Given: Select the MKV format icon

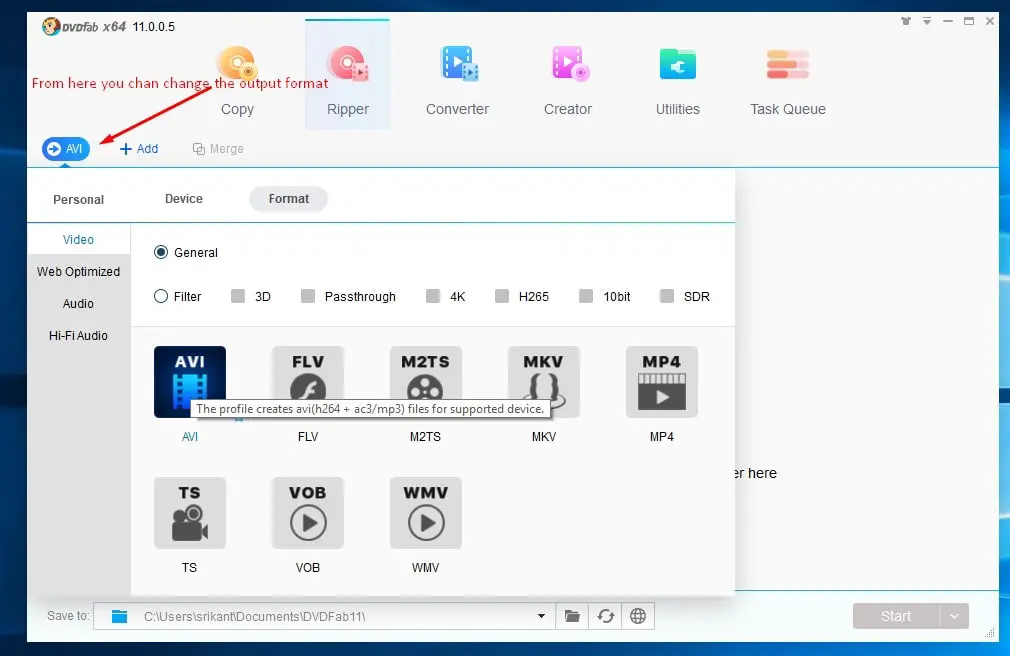Looking at the screenshot, I should click(544, 381).
